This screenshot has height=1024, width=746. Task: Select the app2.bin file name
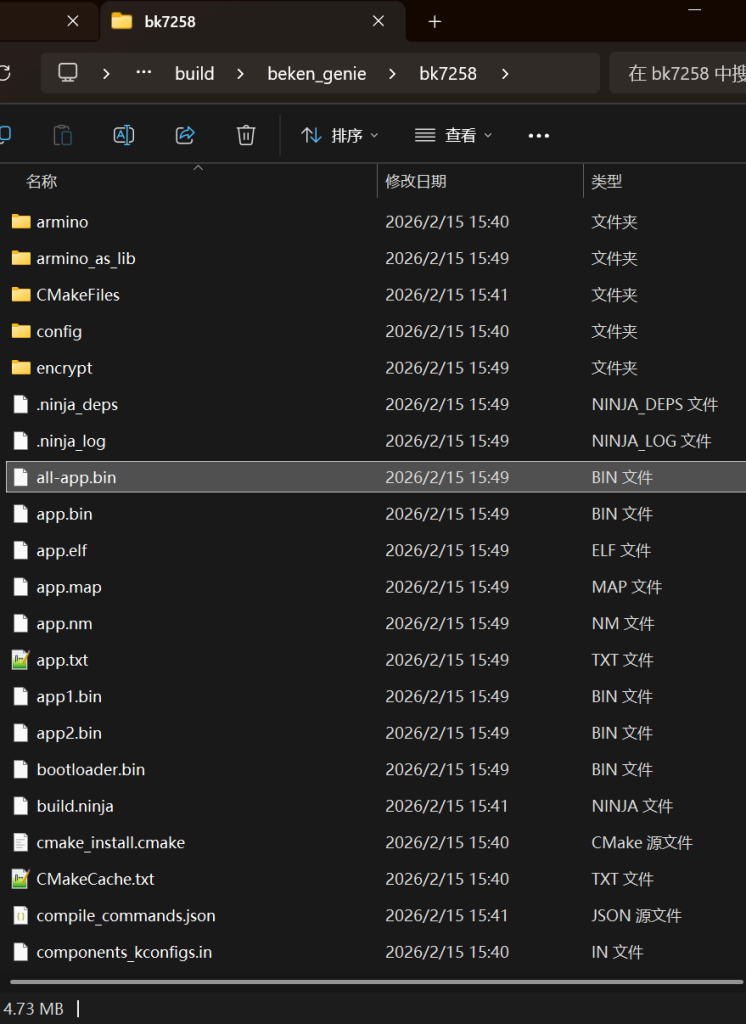69,733
